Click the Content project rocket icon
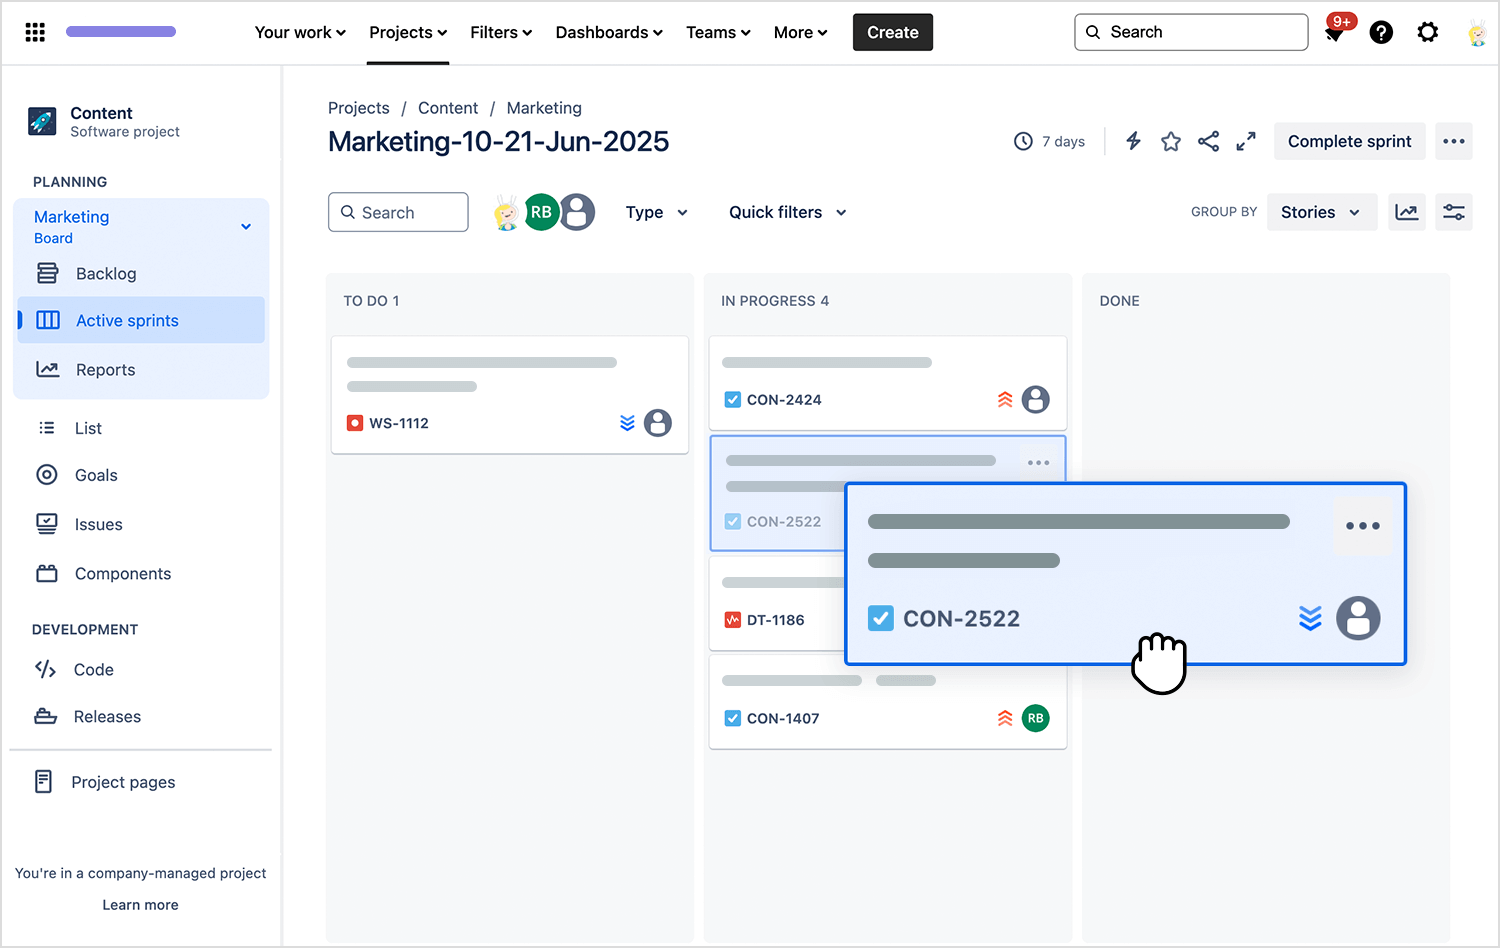The height and width of the screenshot is (948, 1500). tap(42, 121)
